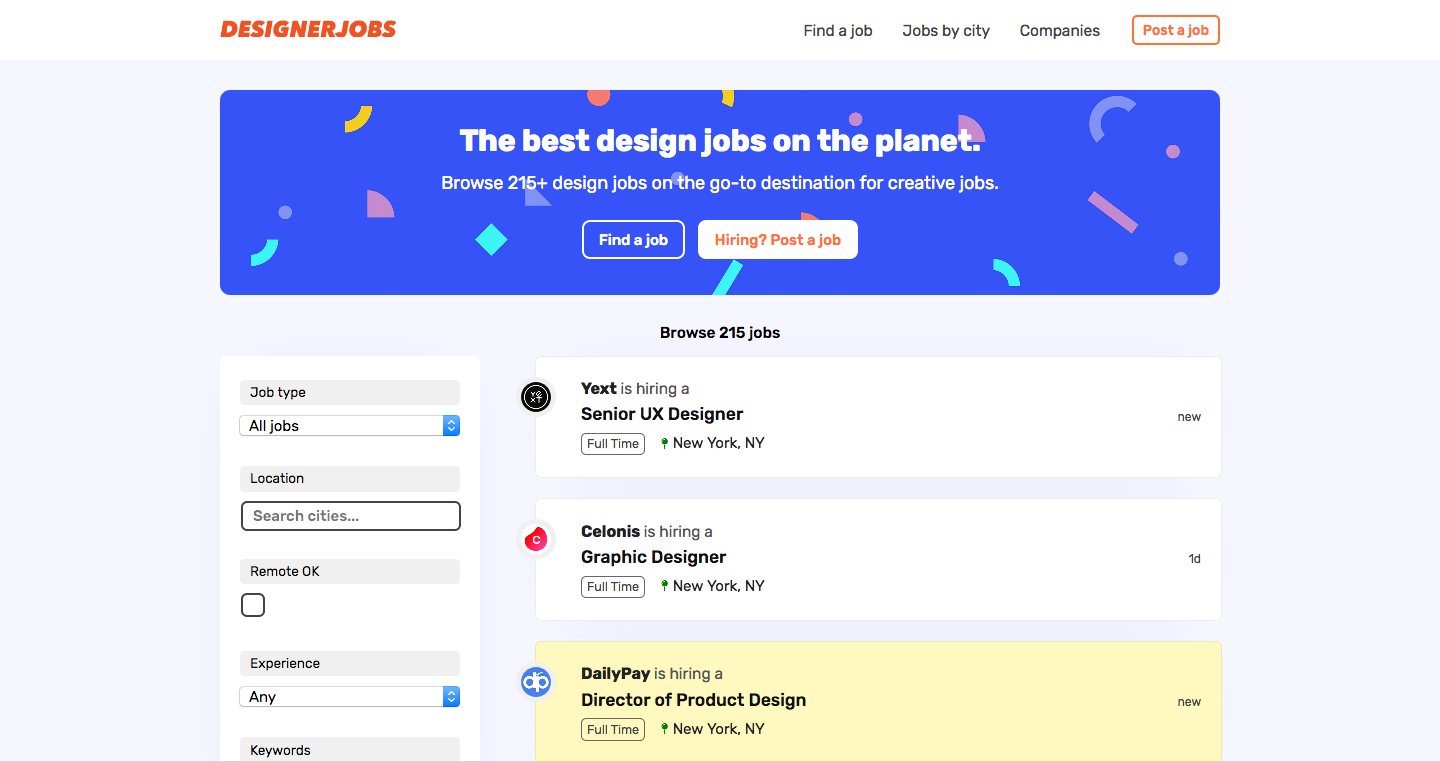Click the Yext company logo icon
This screenshot has height=761, width=1440.
click(536, 397)
